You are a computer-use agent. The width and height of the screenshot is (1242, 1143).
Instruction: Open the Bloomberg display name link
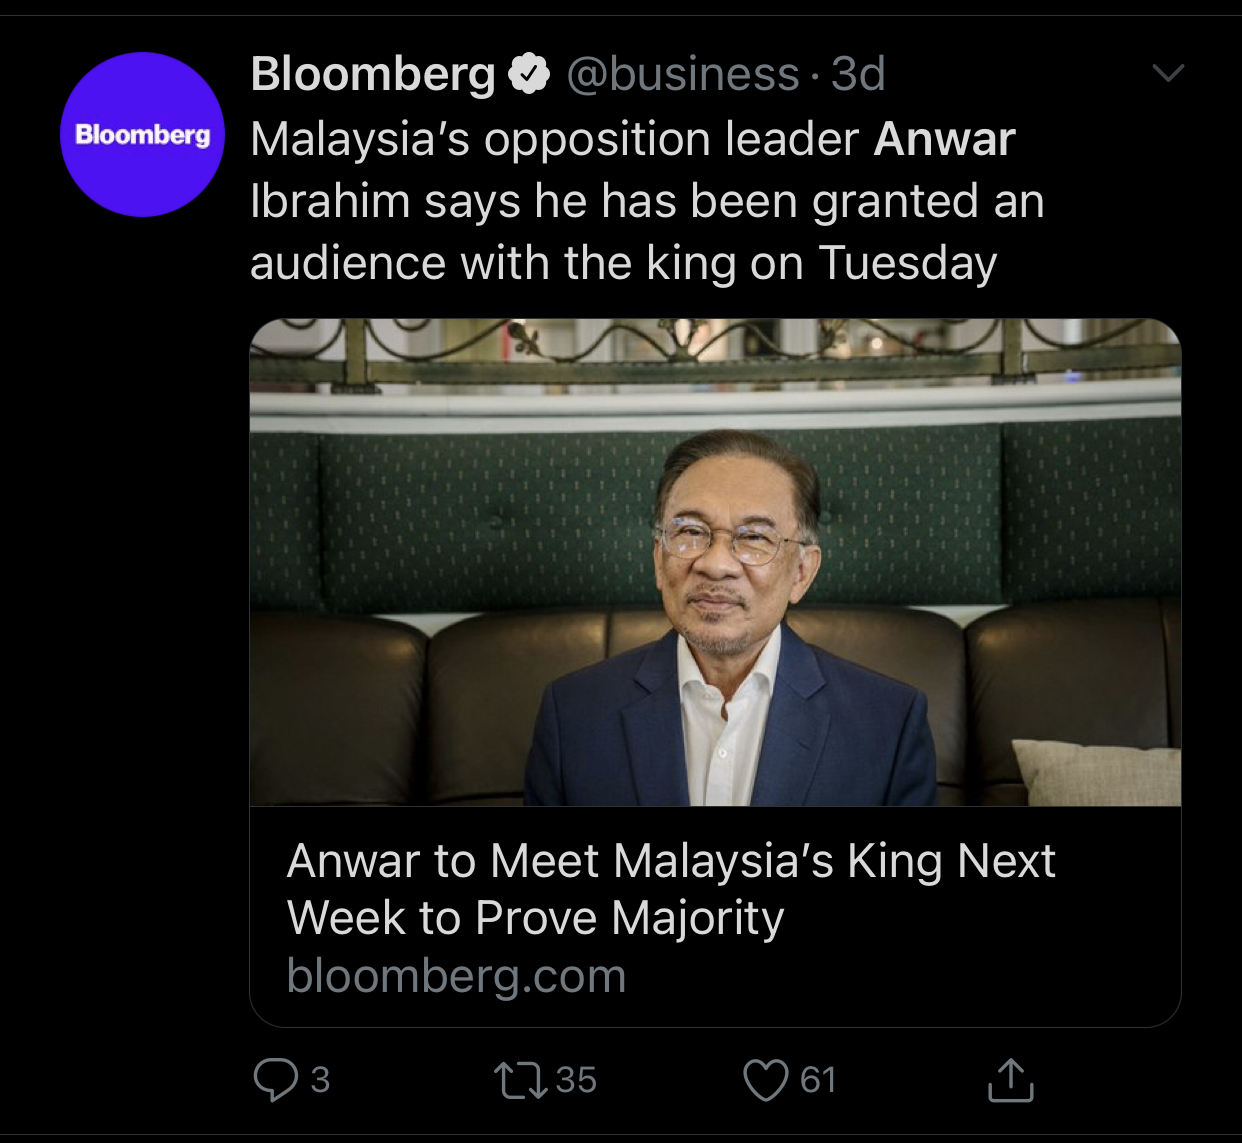coord(373,74)
